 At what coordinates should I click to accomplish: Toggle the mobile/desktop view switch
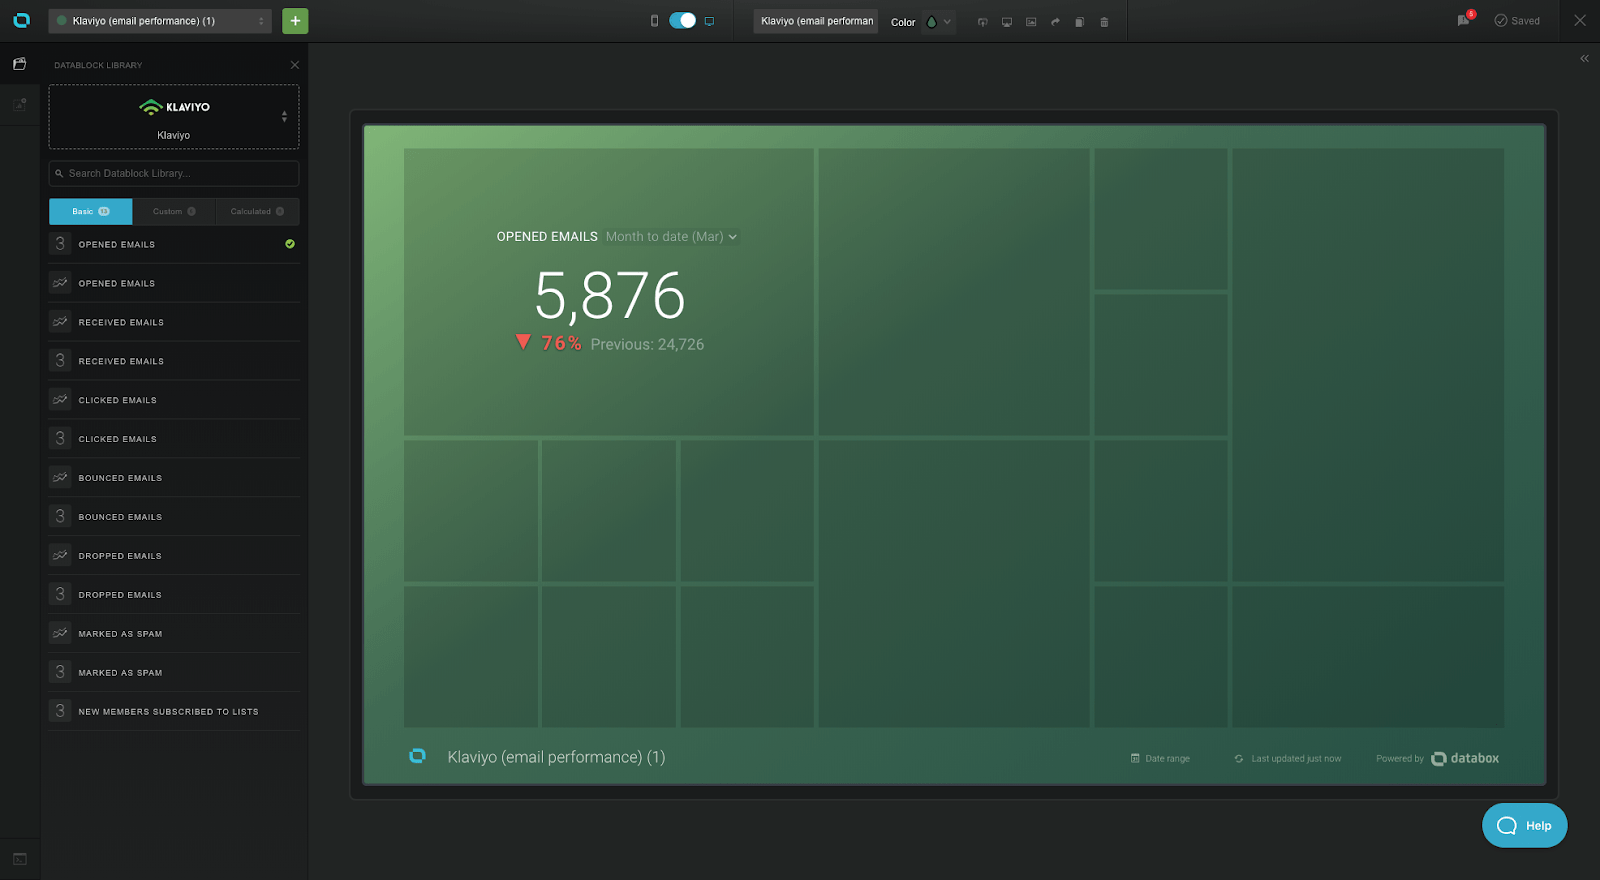[x=682, y=21]
